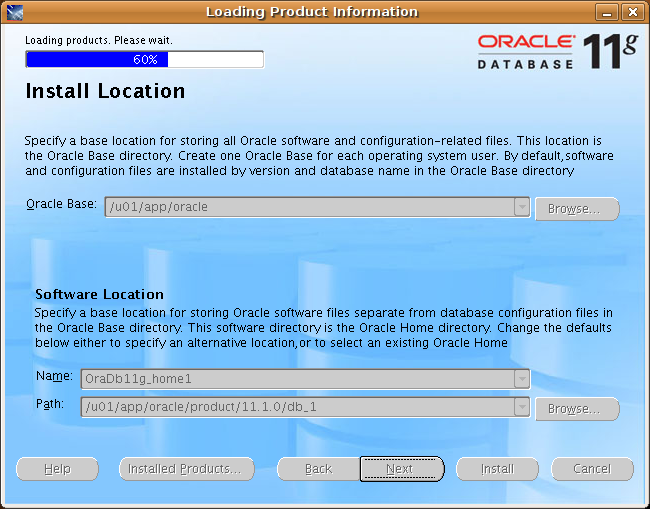This screenshot has height=509, width=650.
Task: Minimize the Loading Product Information window
Action: (607, 12)
